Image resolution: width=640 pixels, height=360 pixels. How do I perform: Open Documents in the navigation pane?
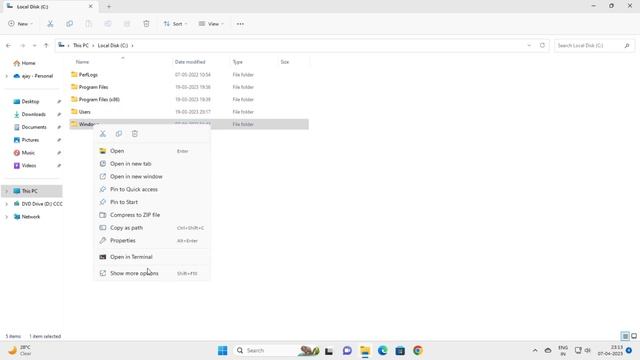point(33,127)
